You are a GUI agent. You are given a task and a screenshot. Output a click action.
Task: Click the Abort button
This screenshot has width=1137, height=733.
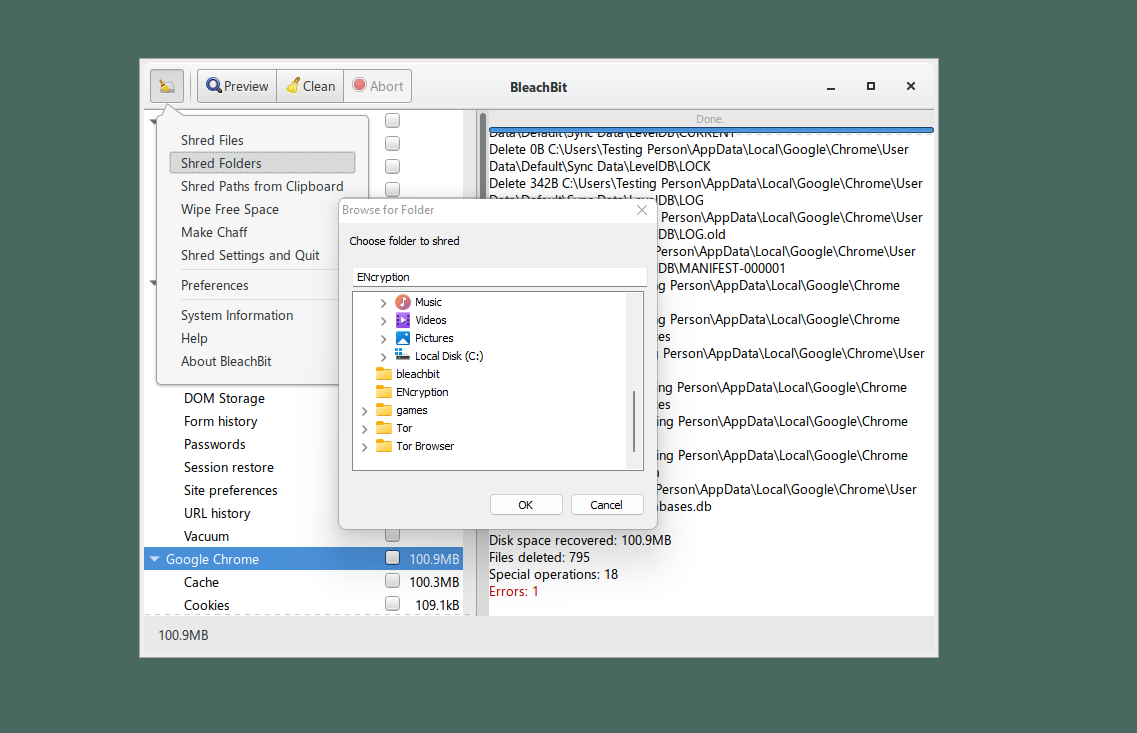tap(378, 86)
